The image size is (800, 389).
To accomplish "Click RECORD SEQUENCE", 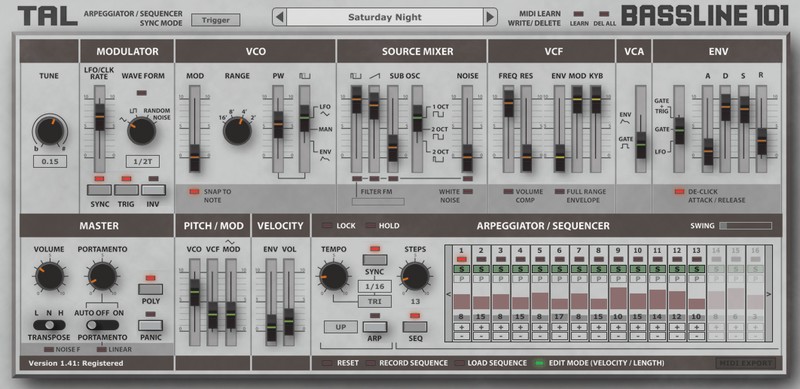I will [371, 363].
